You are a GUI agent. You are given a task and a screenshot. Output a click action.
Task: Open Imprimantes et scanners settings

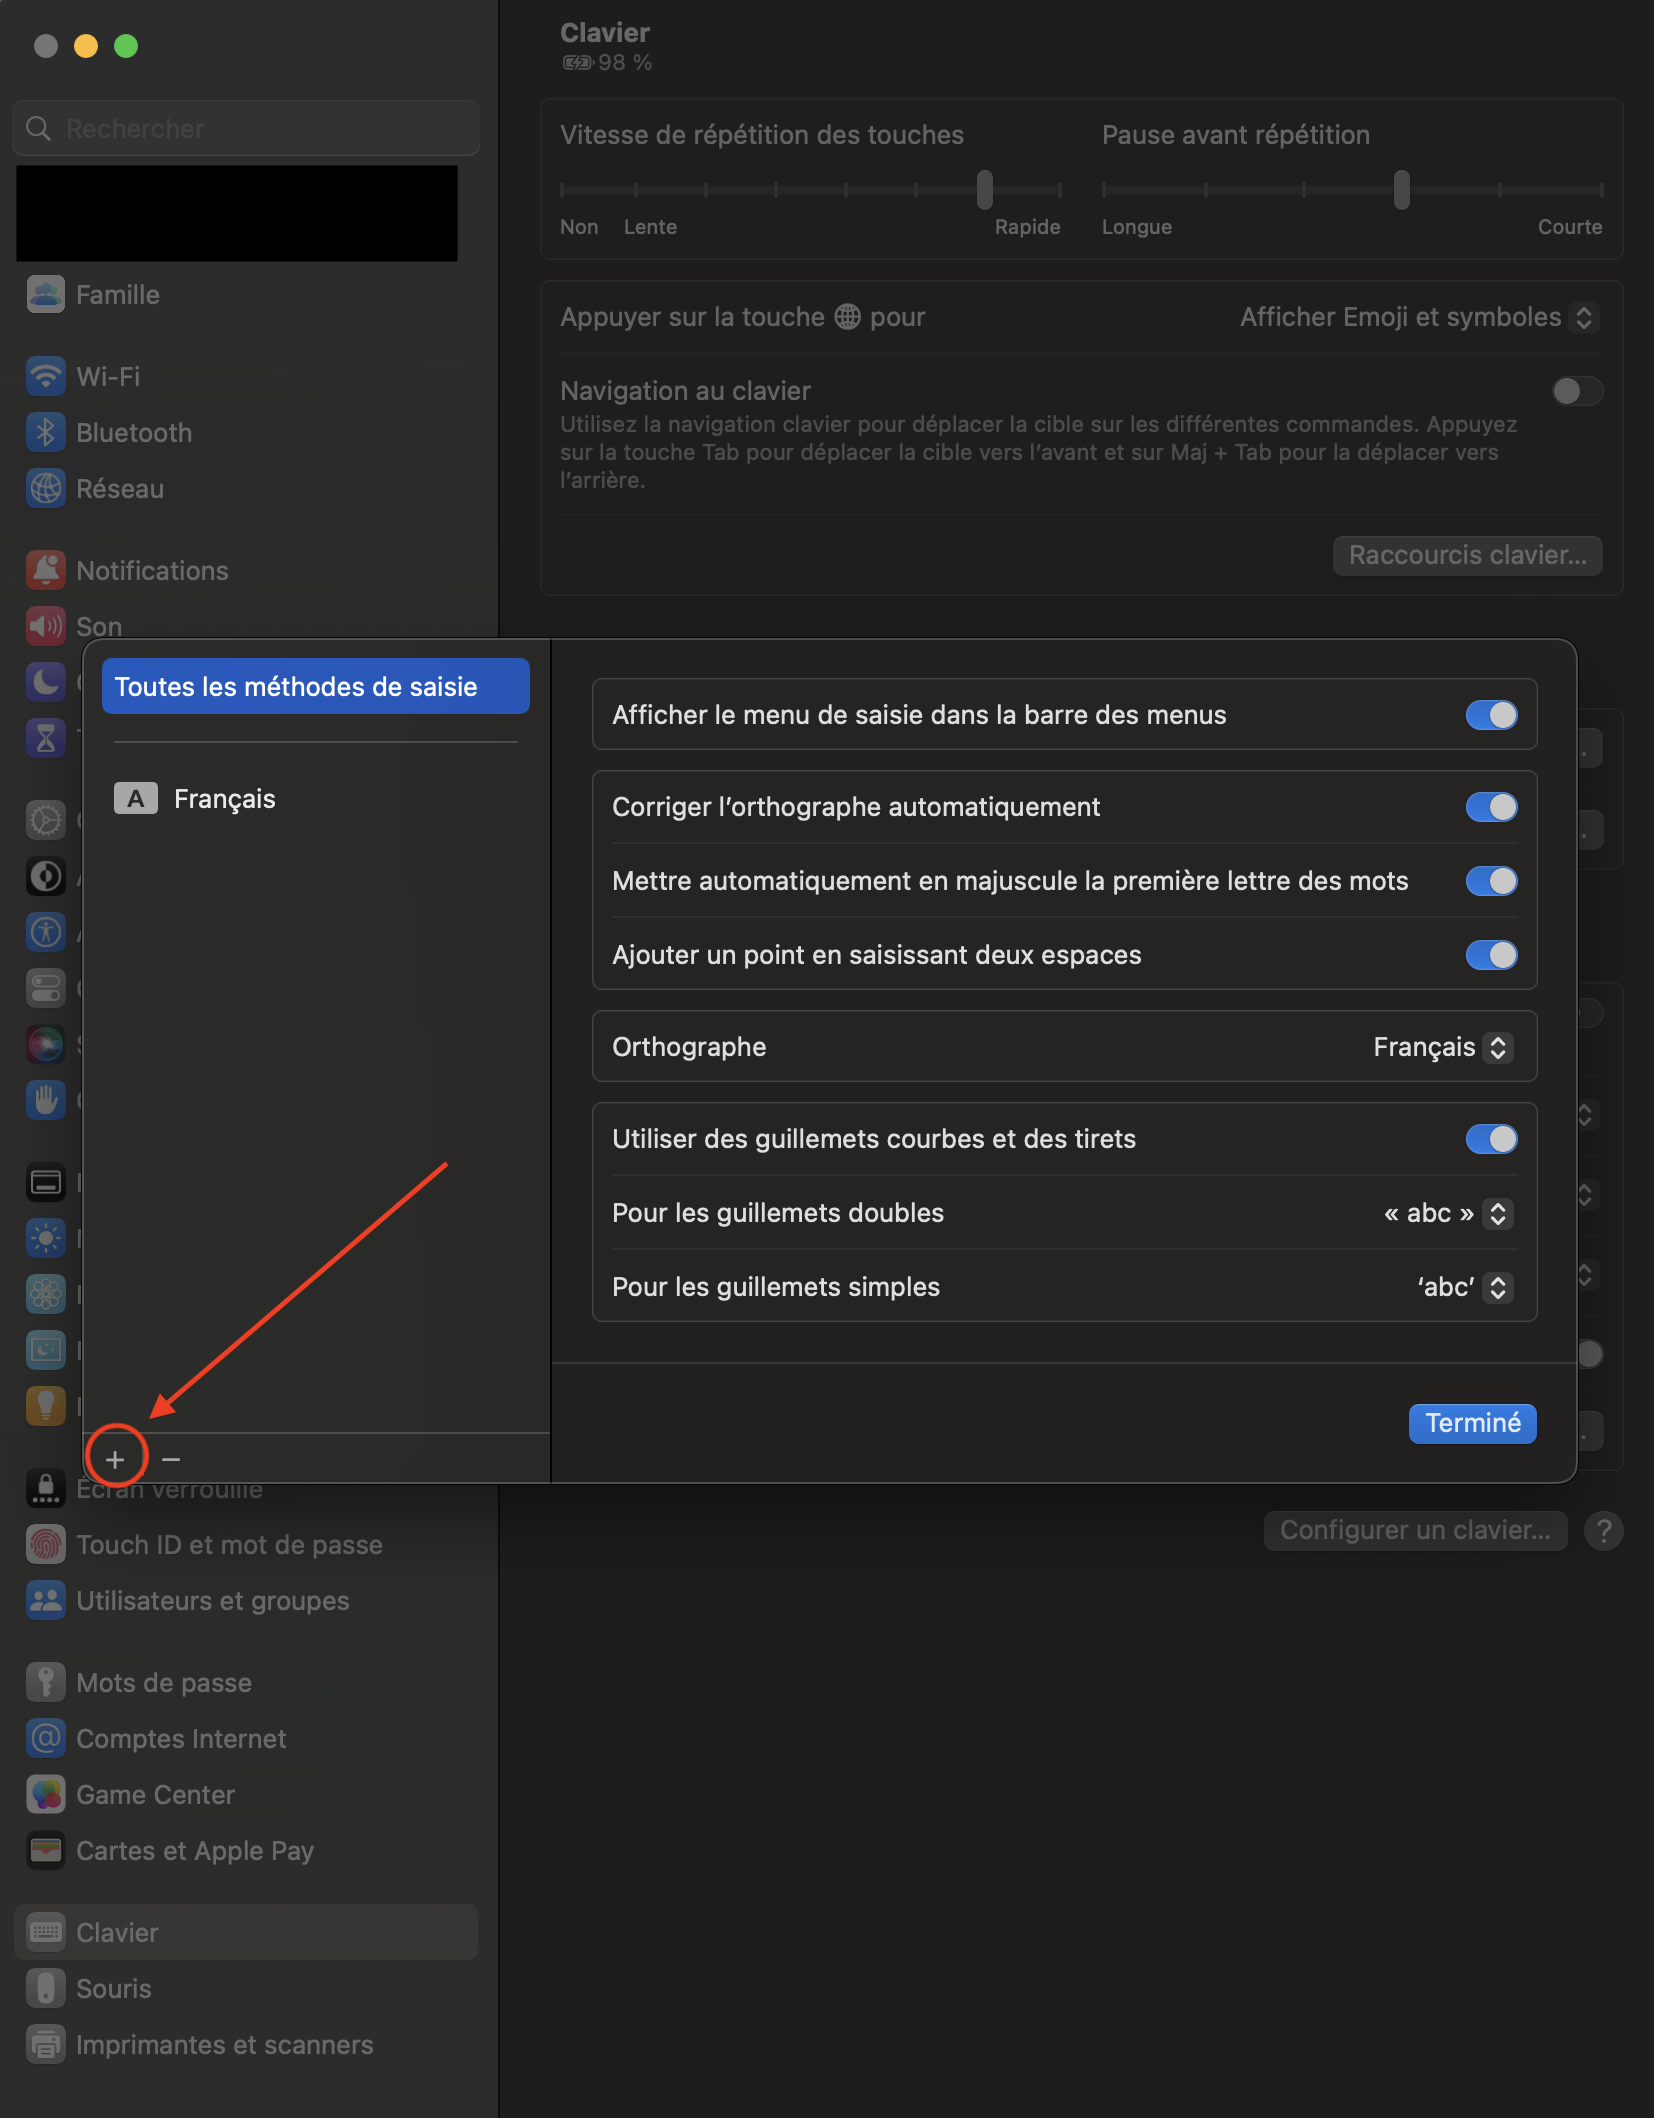pyautogui.click(x=224, y=2045)
